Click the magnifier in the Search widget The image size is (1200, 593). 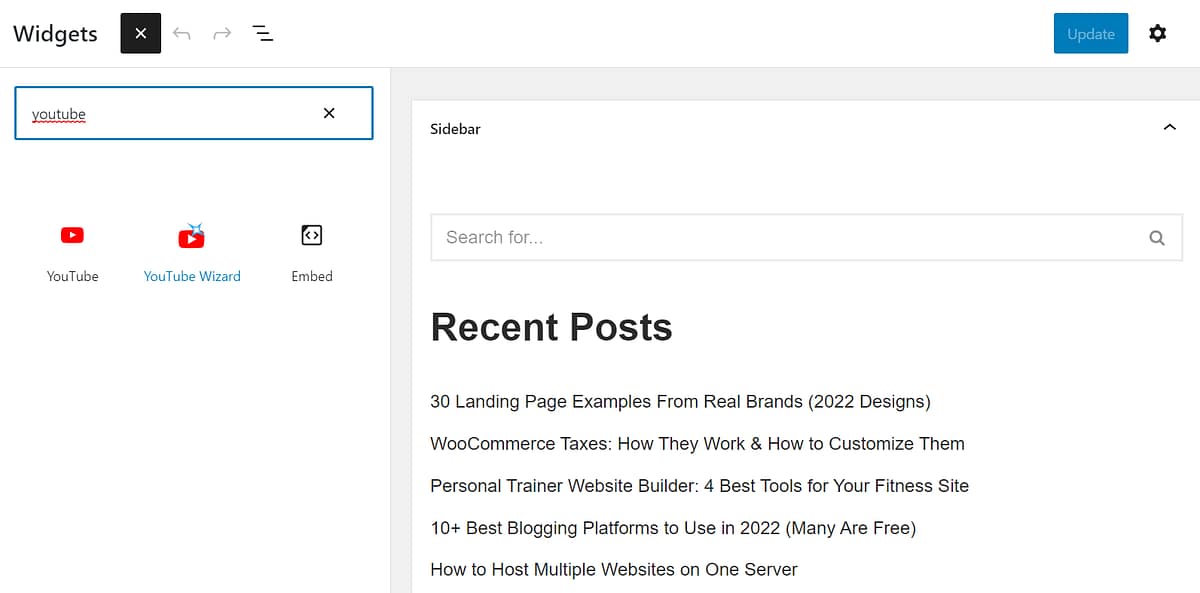point(1157,237)
